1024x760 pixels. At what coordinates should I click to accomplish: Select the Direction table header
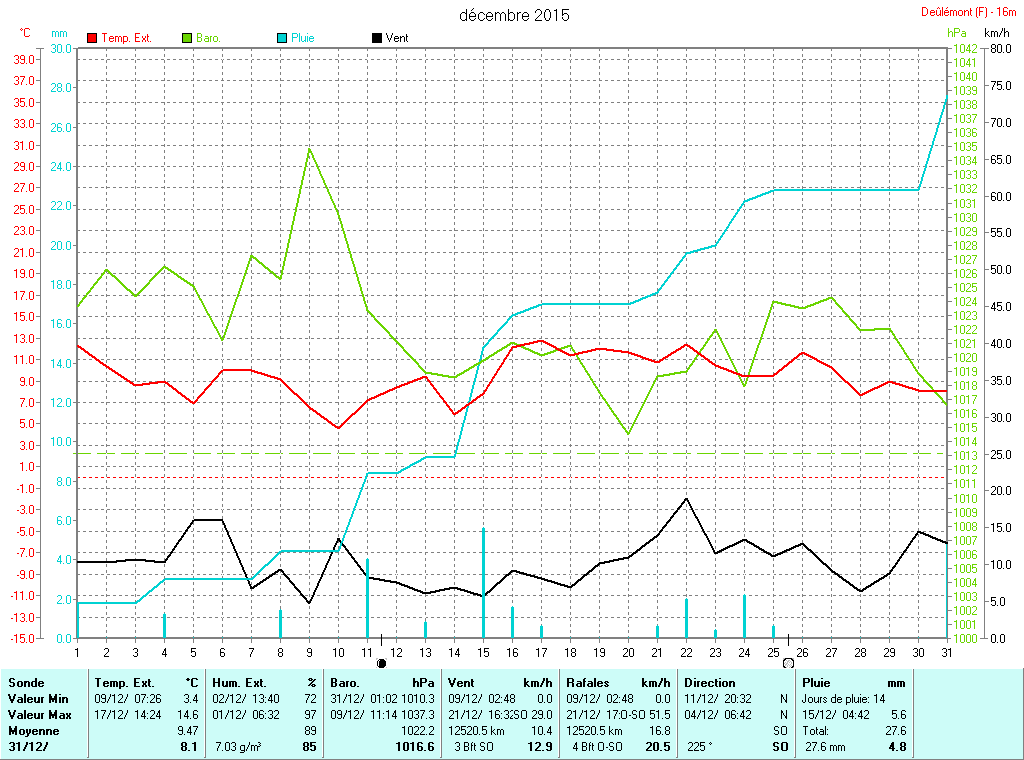point(710,682)
